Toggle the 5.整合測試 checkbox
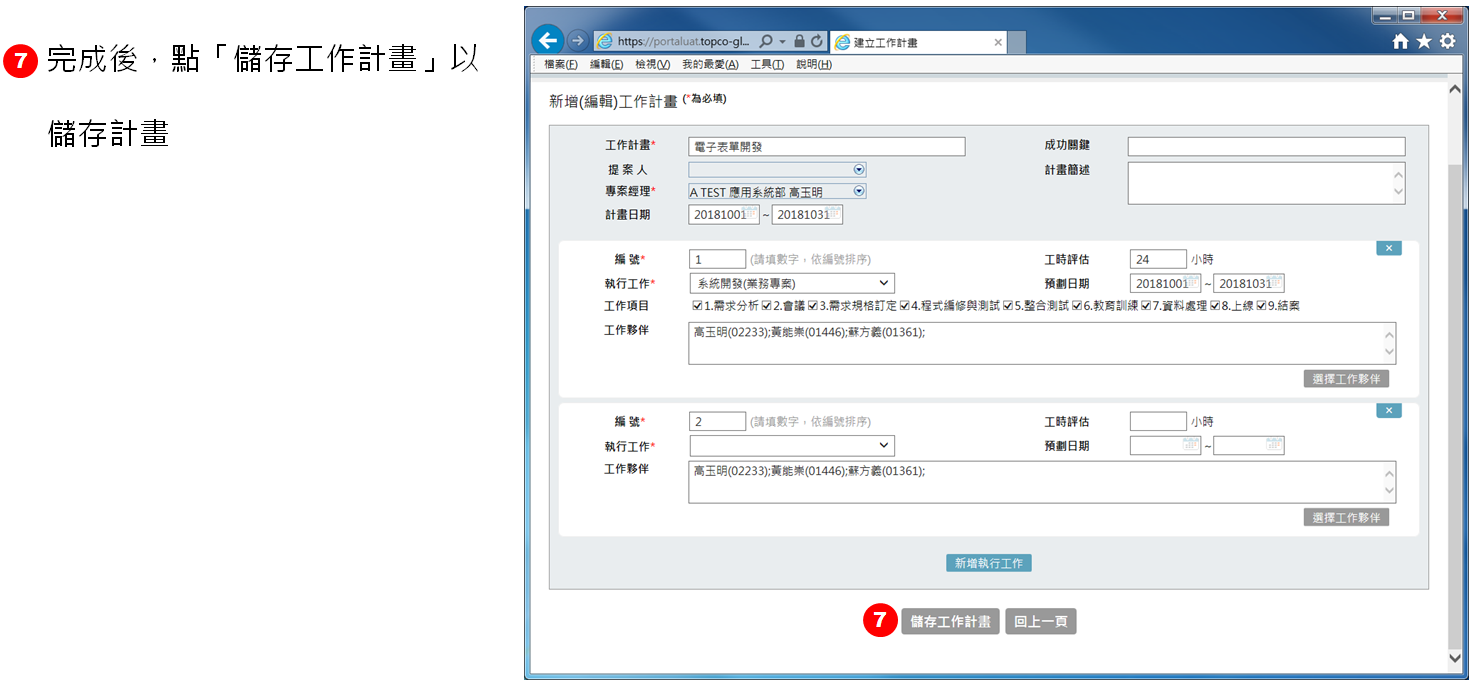 coord(1008,306)
